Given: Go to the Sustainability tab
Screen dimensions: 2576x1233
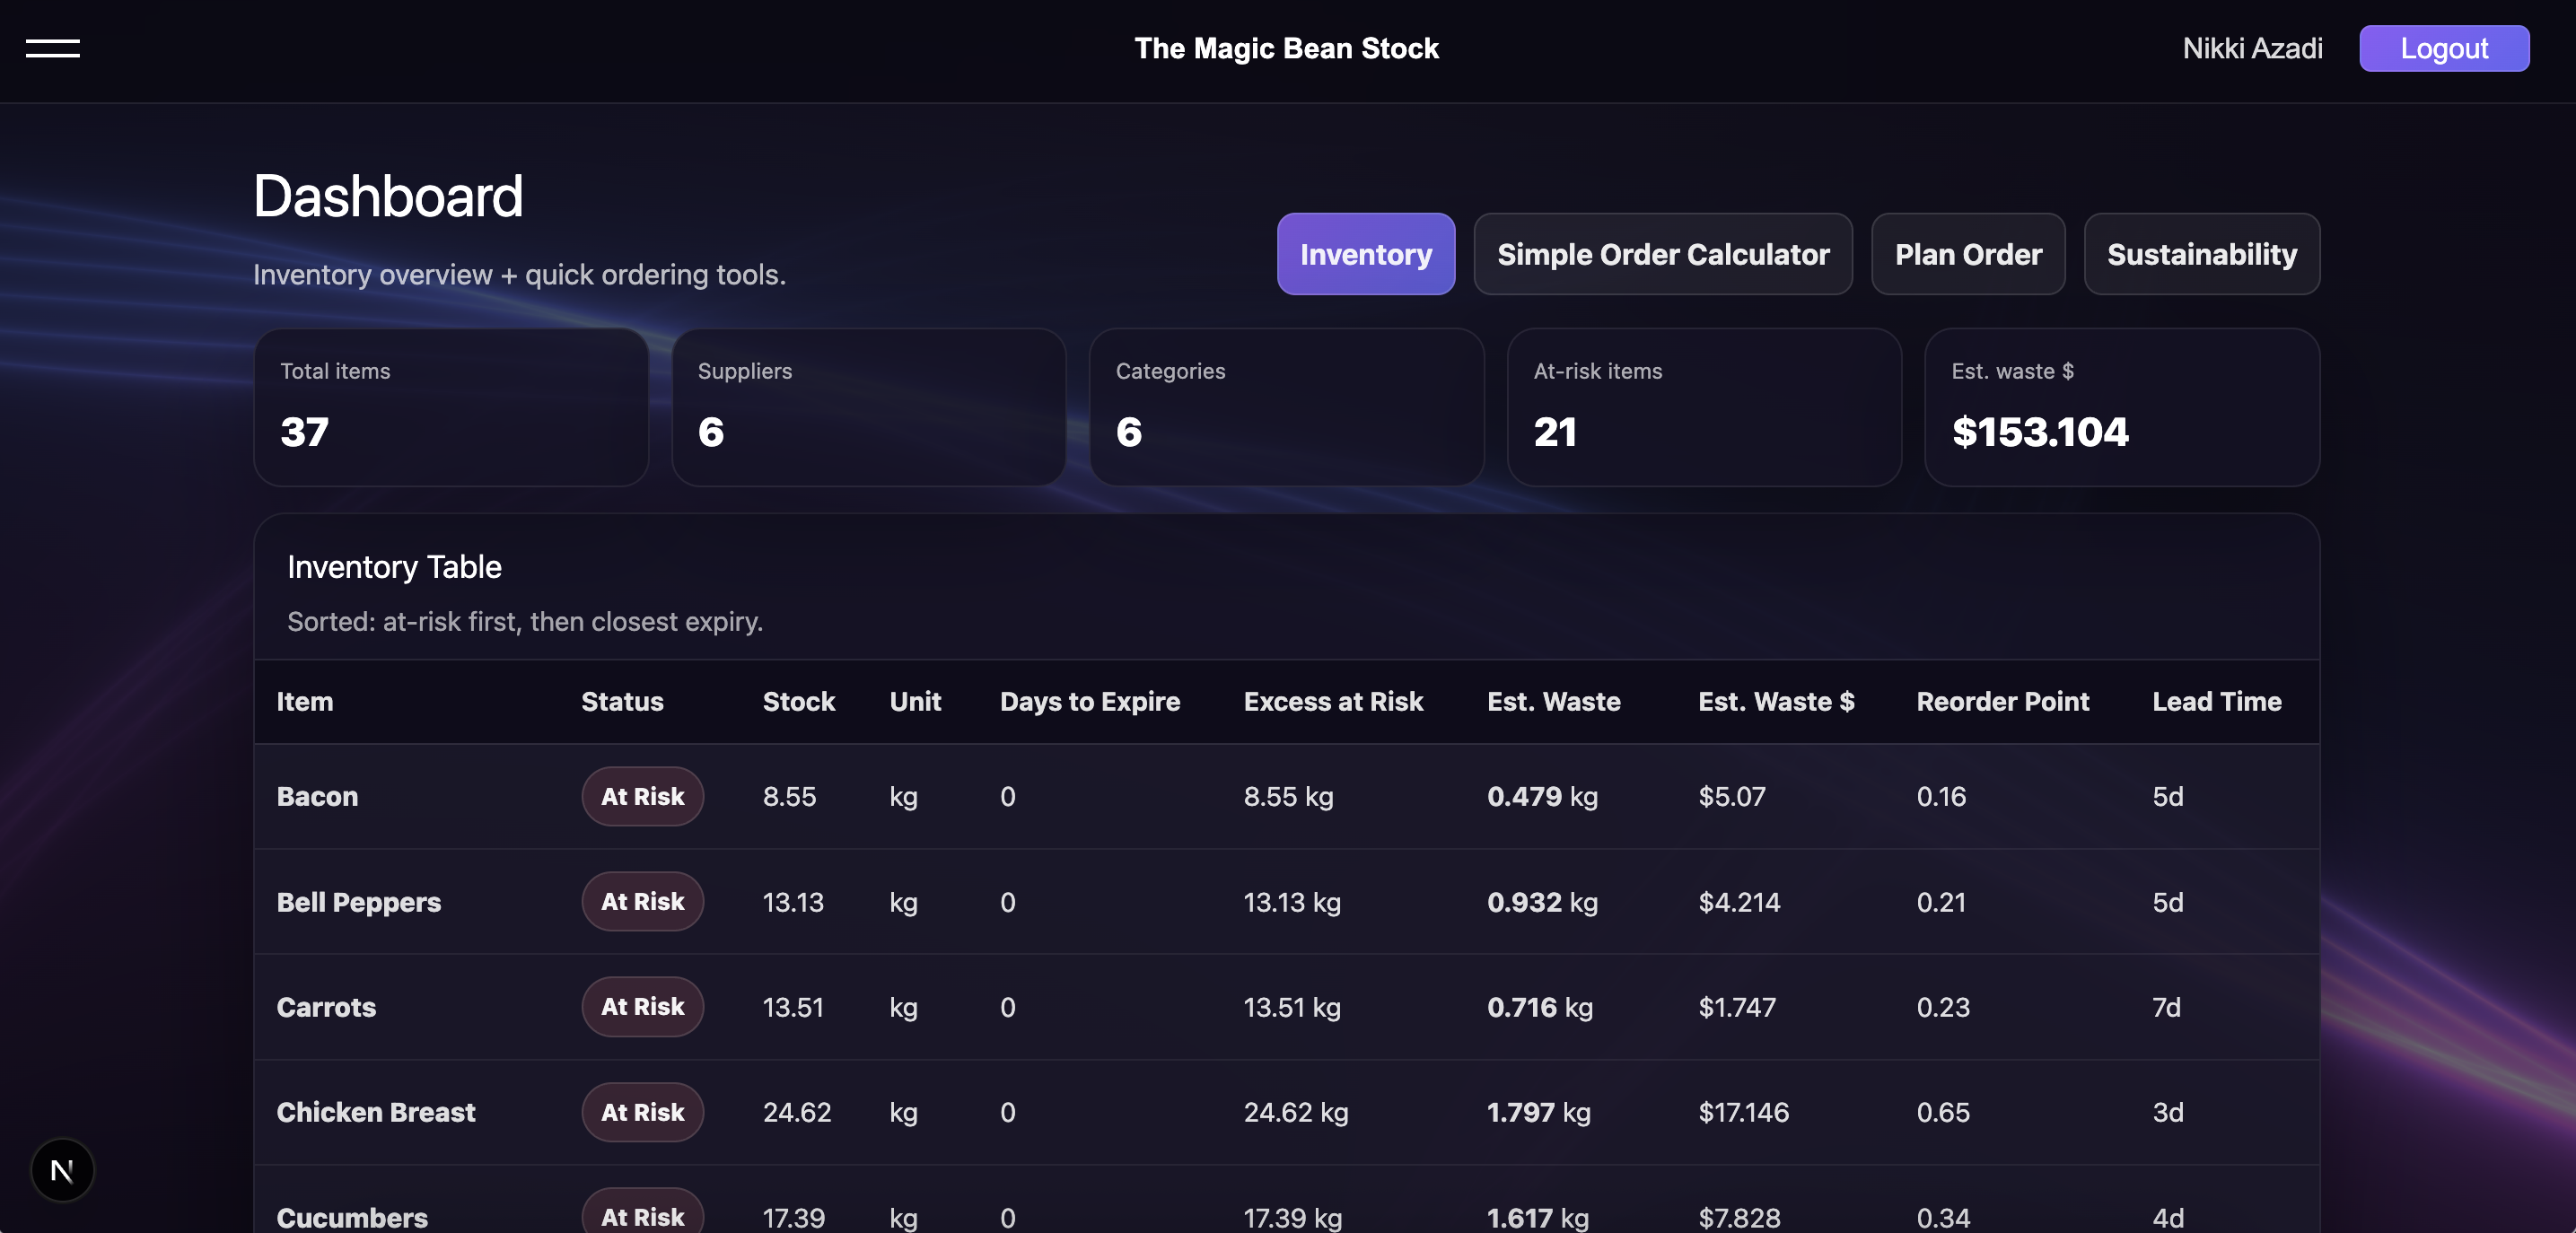Looking at the screenshot, I should pyautogui.click(x=2201, y=254).
